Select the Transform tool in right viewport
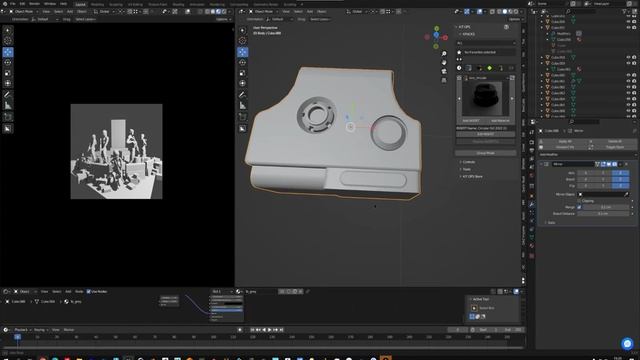640x360 pixels. pos(242,83)
